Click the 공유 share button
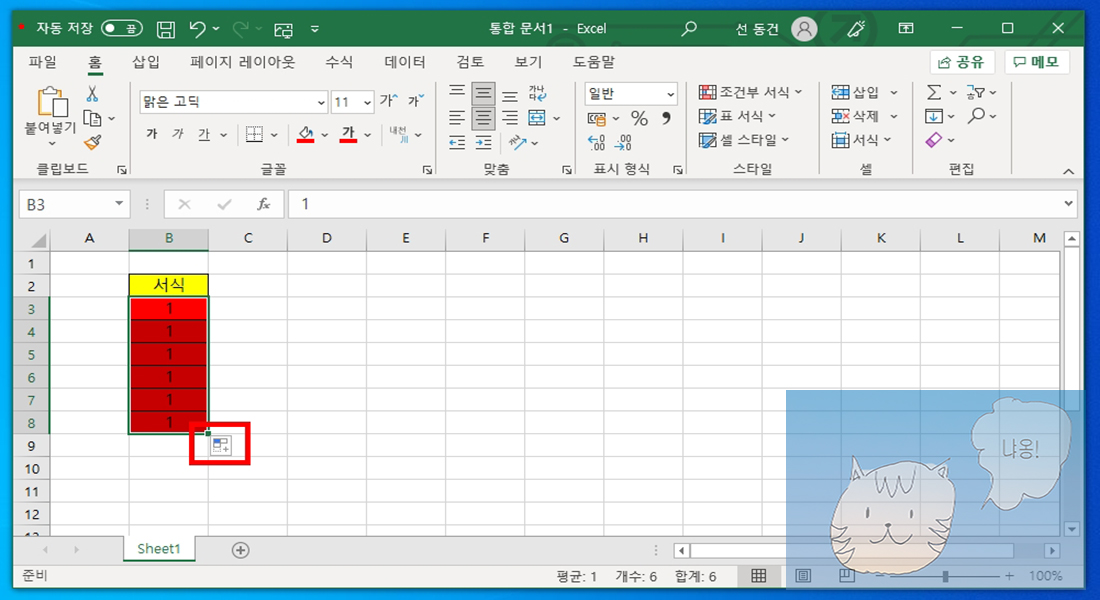The width and height of the screenshot is (1100, 600). click(962, 62)
